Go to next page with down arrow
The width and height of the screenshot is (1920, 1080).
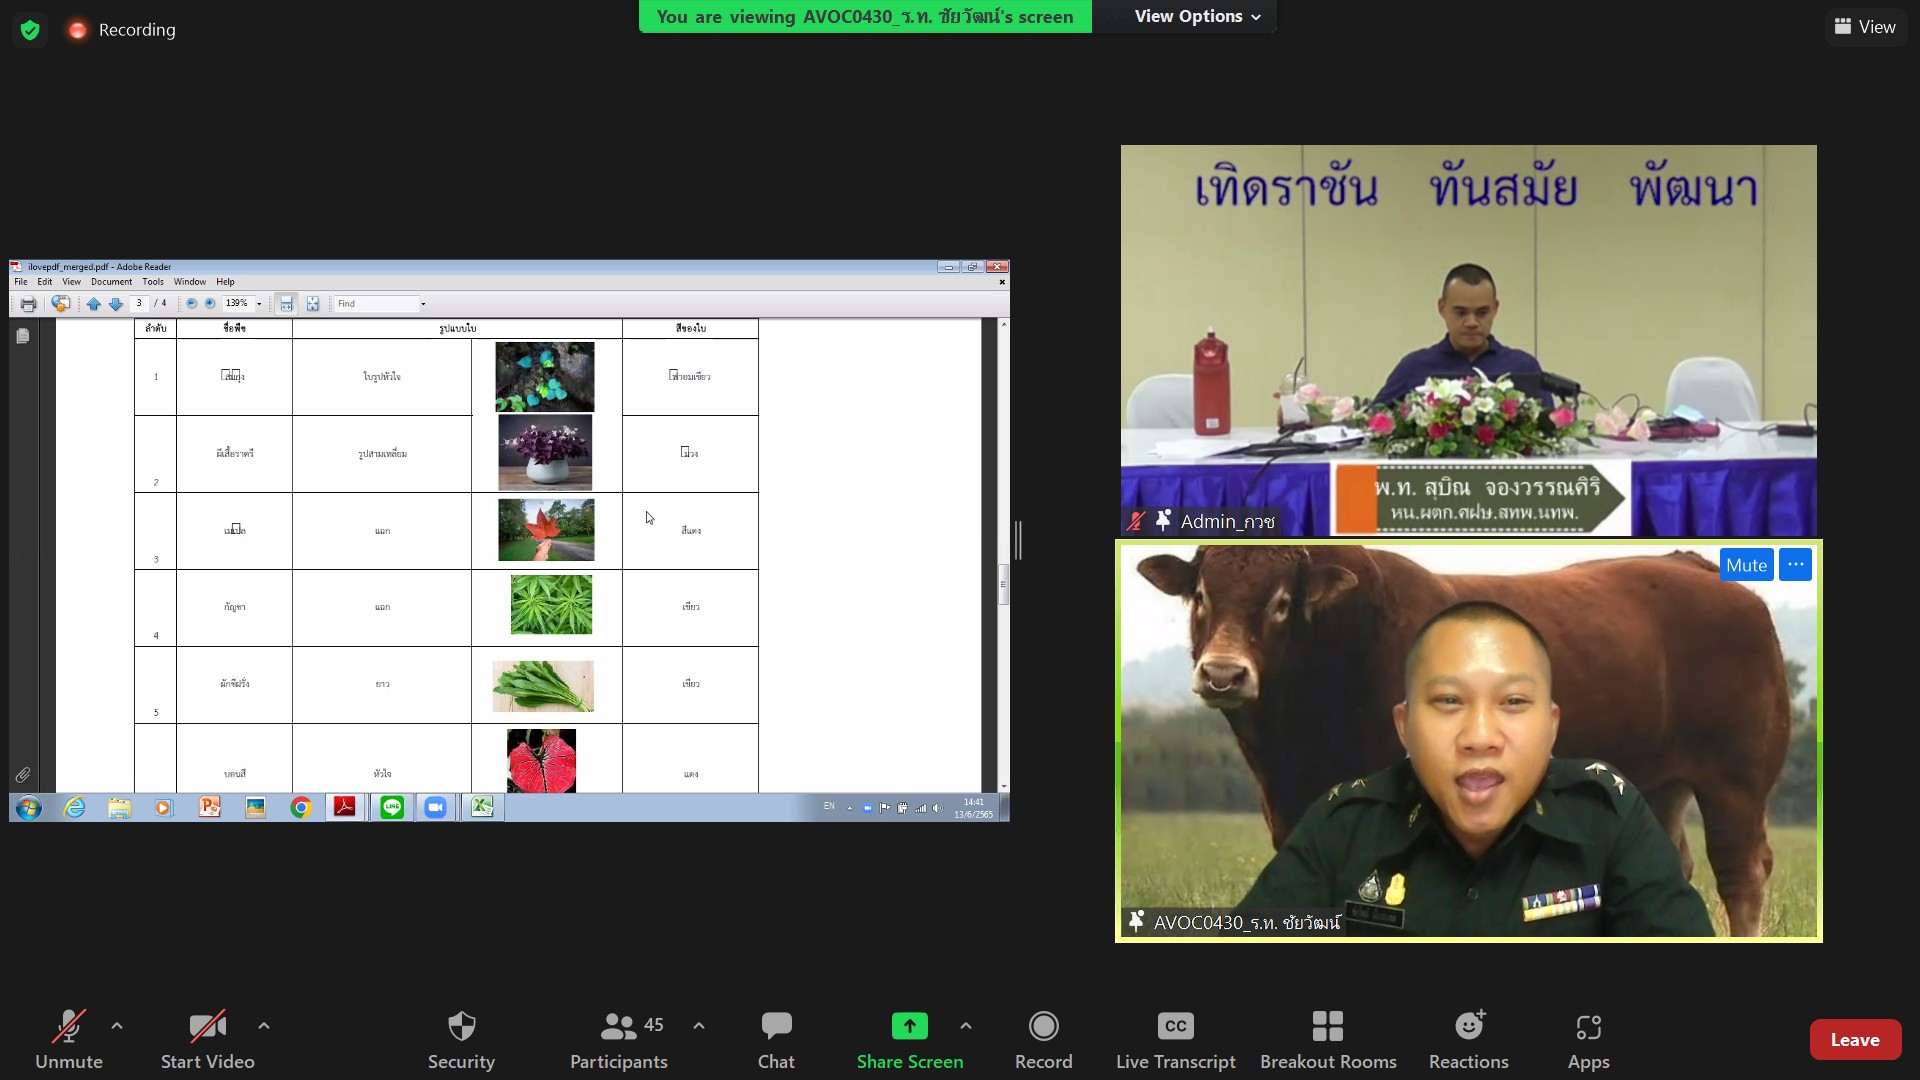[116, 304]
